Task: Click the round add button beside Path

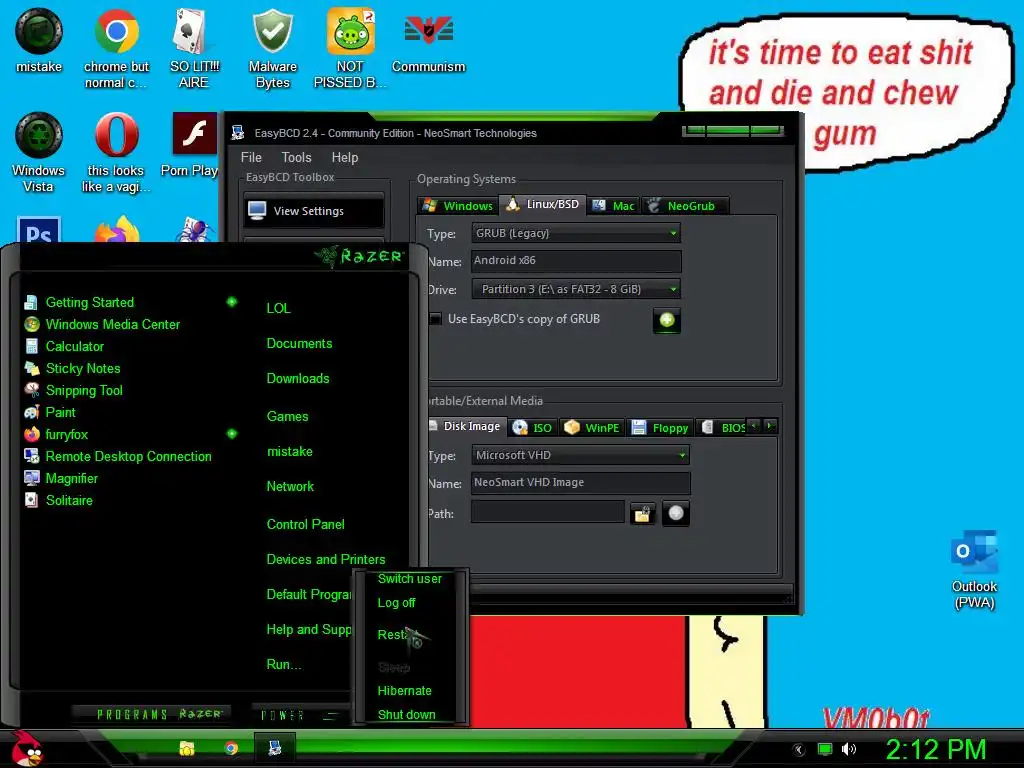Action: pos(676,513)
